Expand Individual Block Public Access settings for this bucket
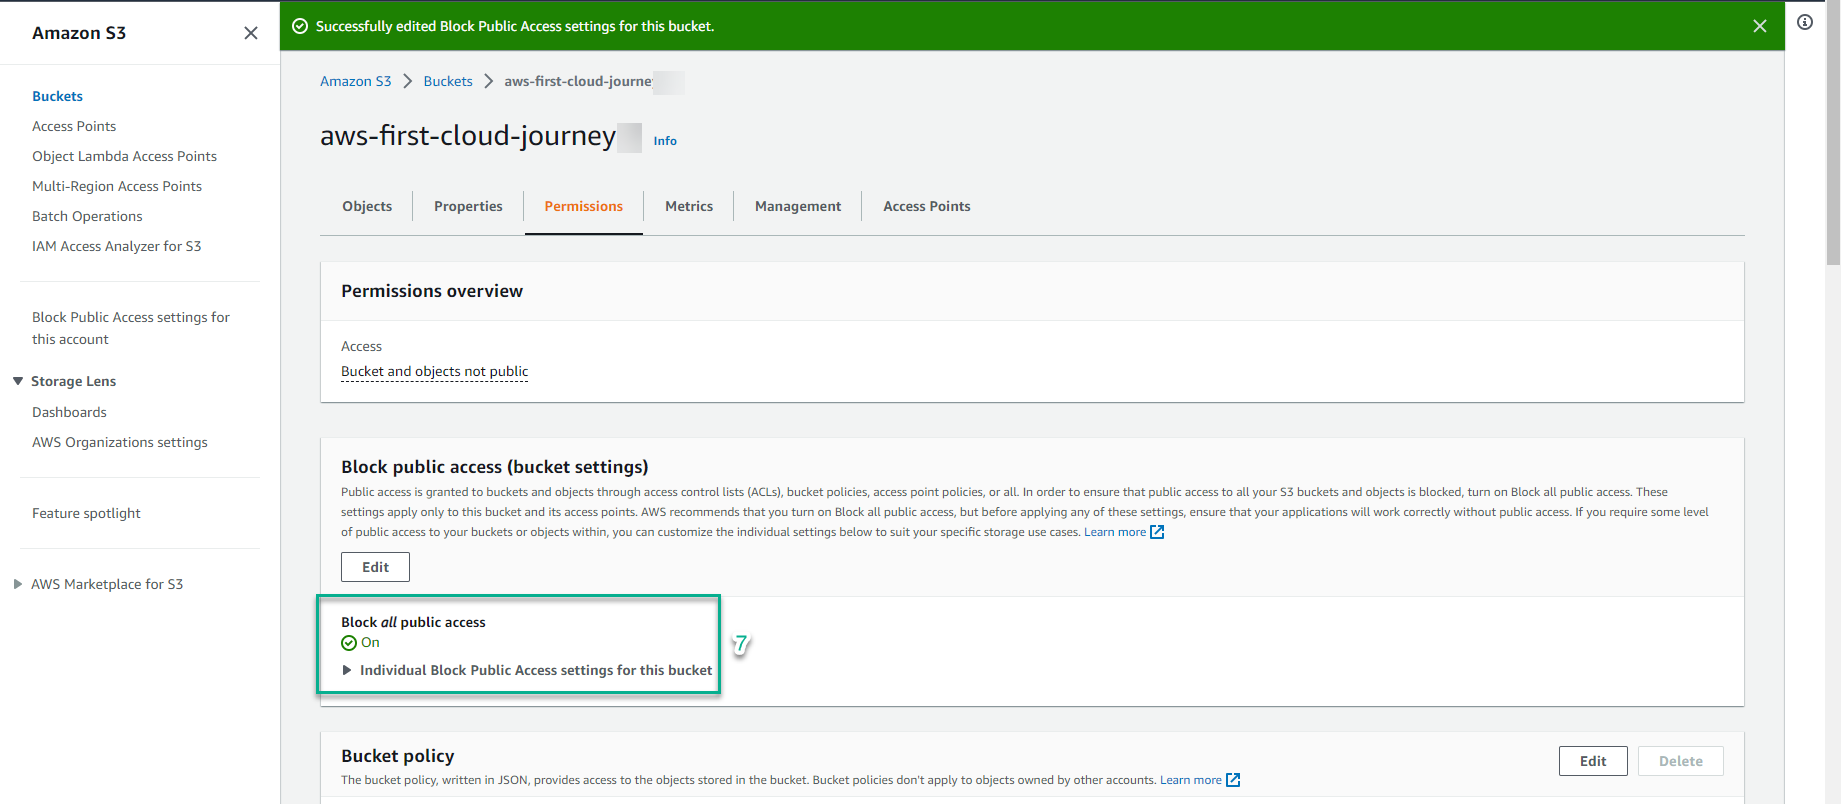The width and height of the screenshot is (1841, 804). [527, 670]
